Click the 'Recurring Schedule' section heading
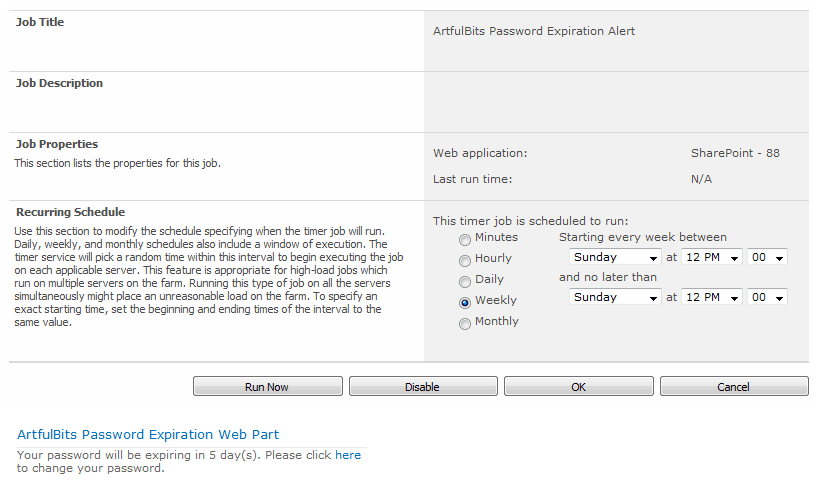The width and height of the screenshot is (822, 488). click(x=70, y=212)
